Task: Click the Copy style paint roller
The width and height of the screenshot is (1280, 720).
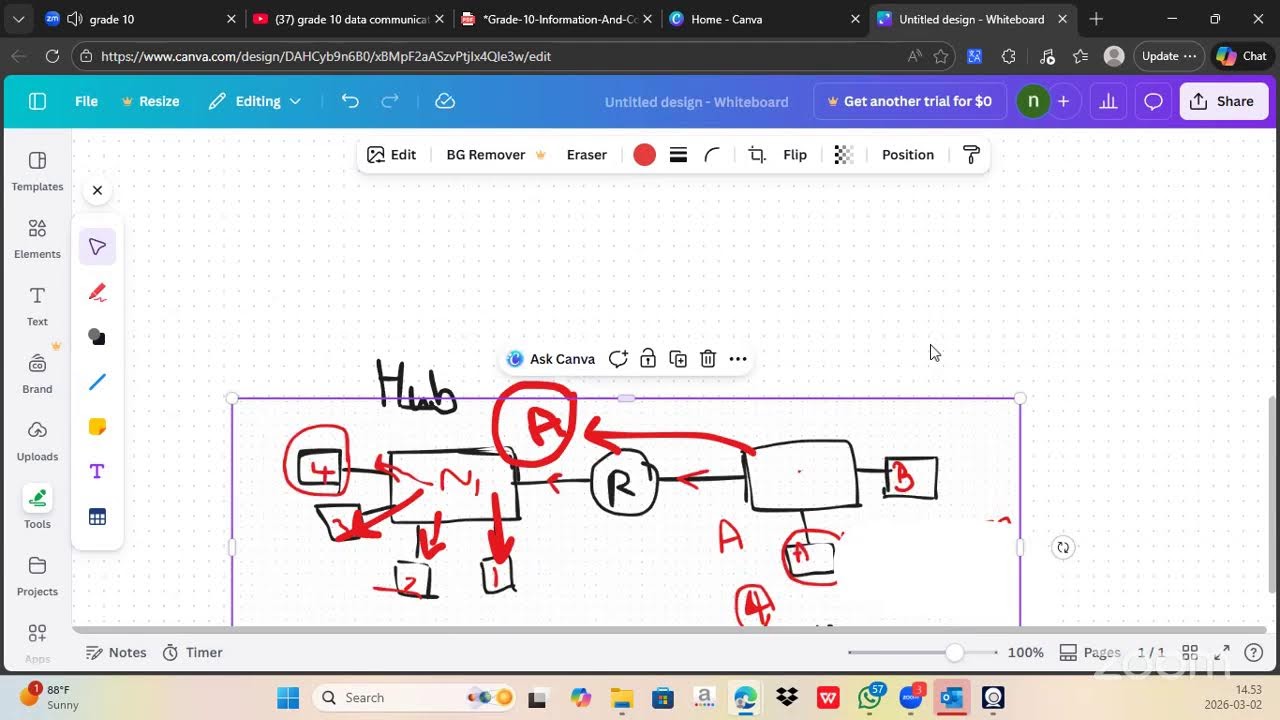Action: [971, 155]
